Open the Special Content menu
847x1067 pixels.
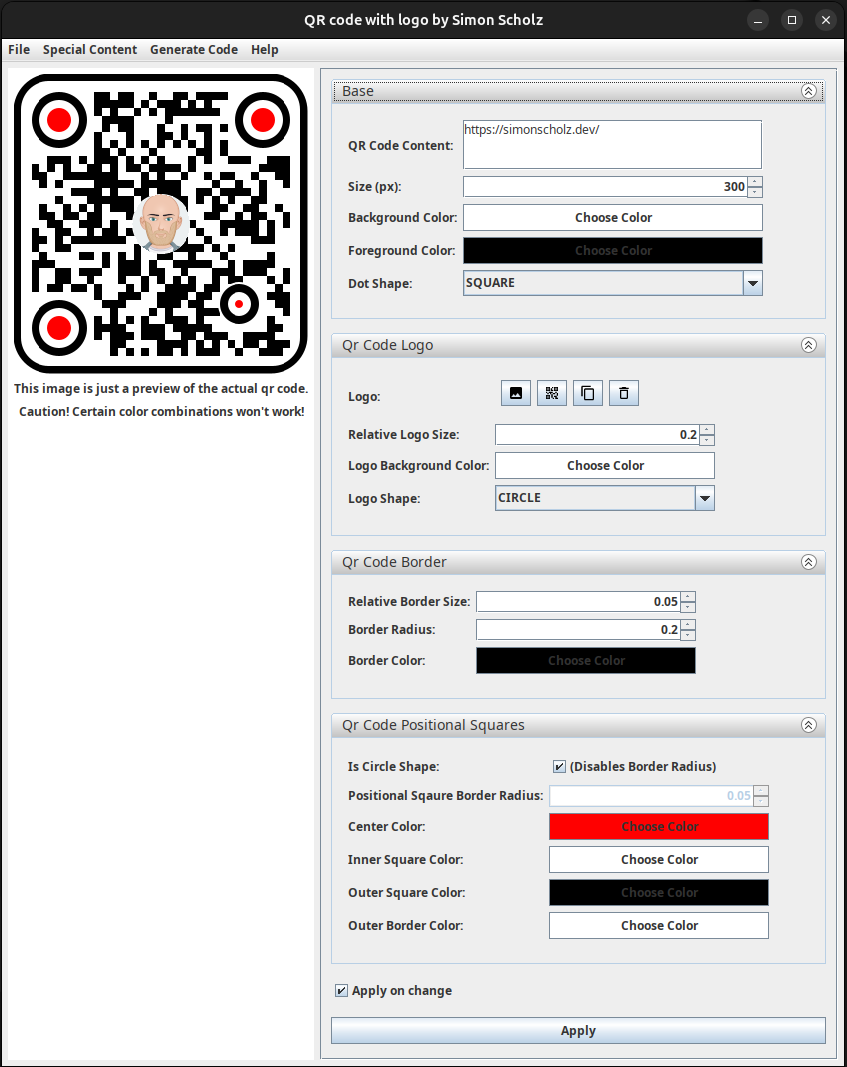(90, 50)
